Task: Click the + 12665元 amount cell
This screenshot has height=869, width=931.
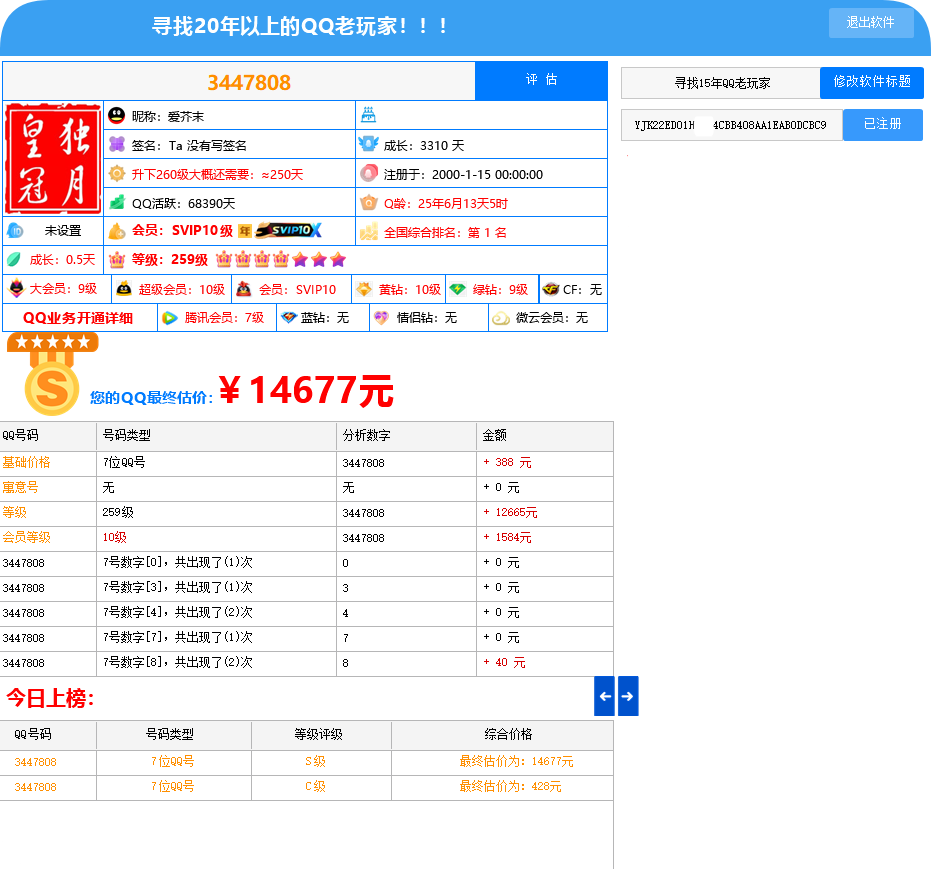Action: 510,512
